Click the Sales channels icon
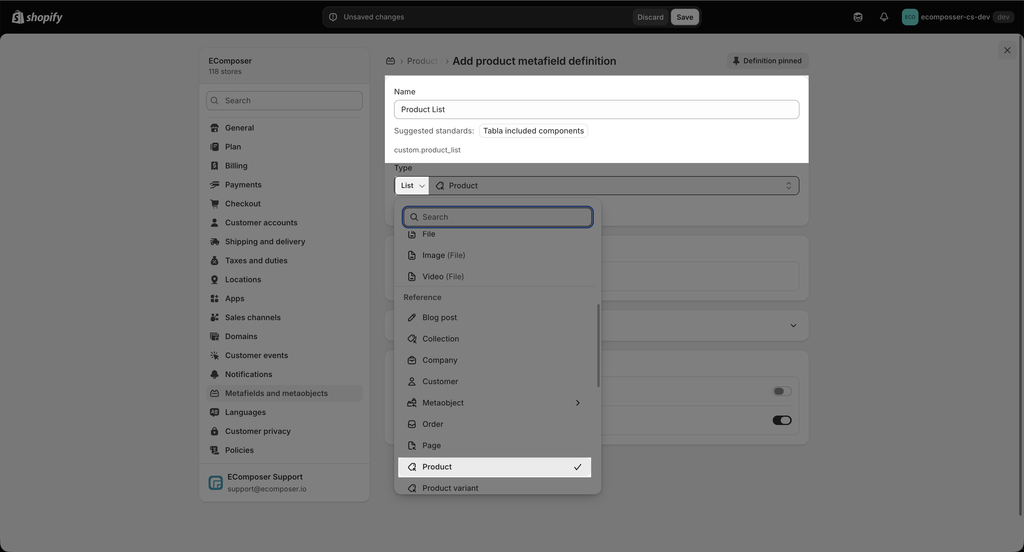The width and height of the screenshot is (1024, 552). 214,317
